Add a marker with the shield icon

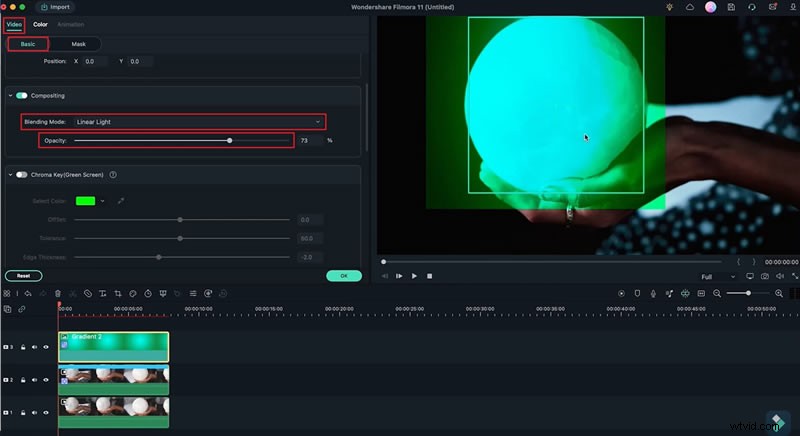click(637, 294)
